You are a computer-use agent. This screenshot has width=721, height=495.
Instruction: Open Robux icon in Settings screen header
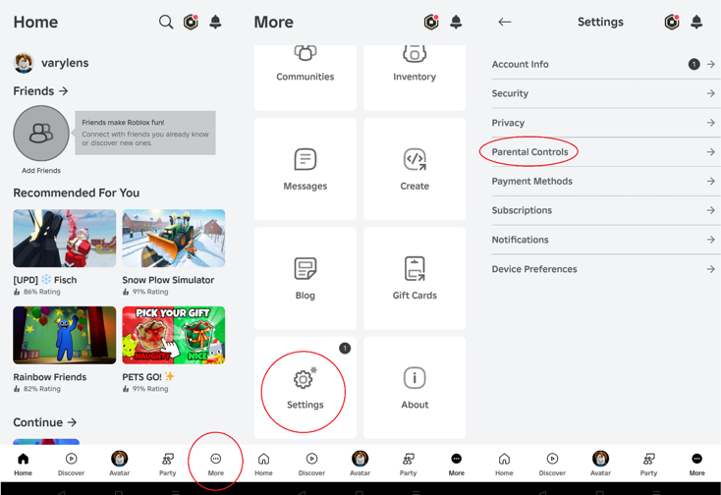[x=672, y=22]
